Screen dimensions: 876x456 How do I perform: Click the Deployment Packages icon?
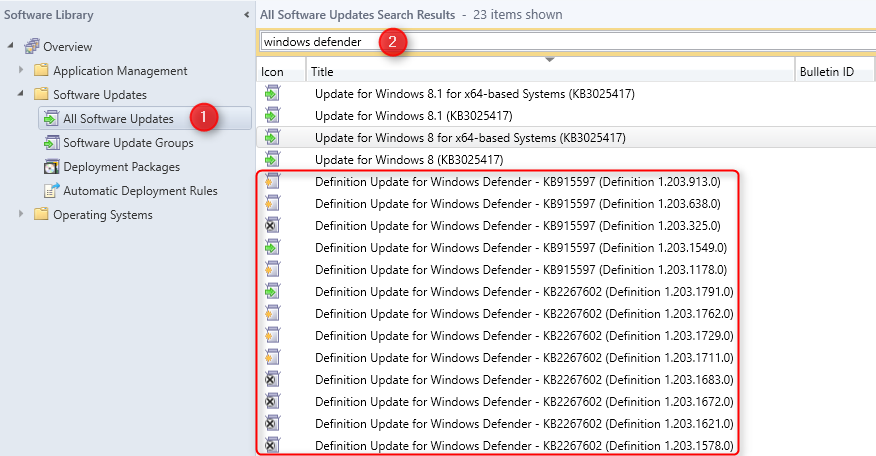51,166
